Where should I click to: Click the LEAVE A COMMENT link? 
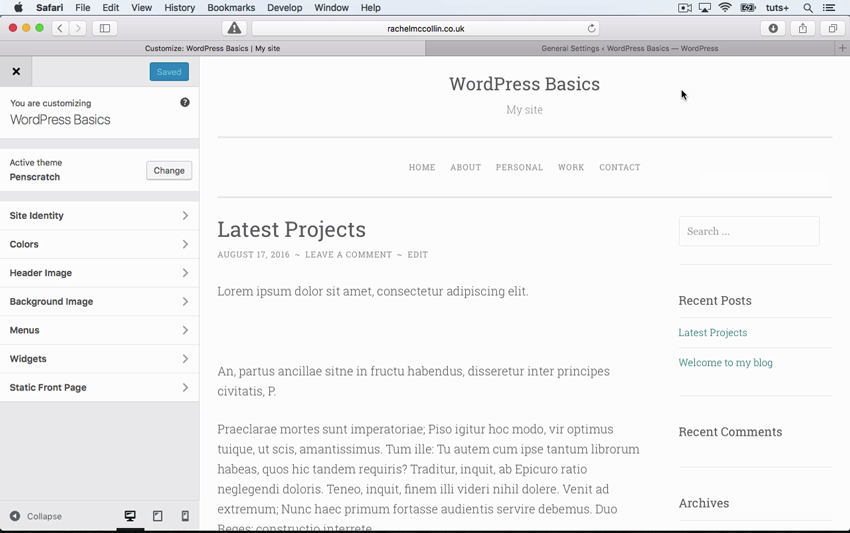[x=348, y=254]
